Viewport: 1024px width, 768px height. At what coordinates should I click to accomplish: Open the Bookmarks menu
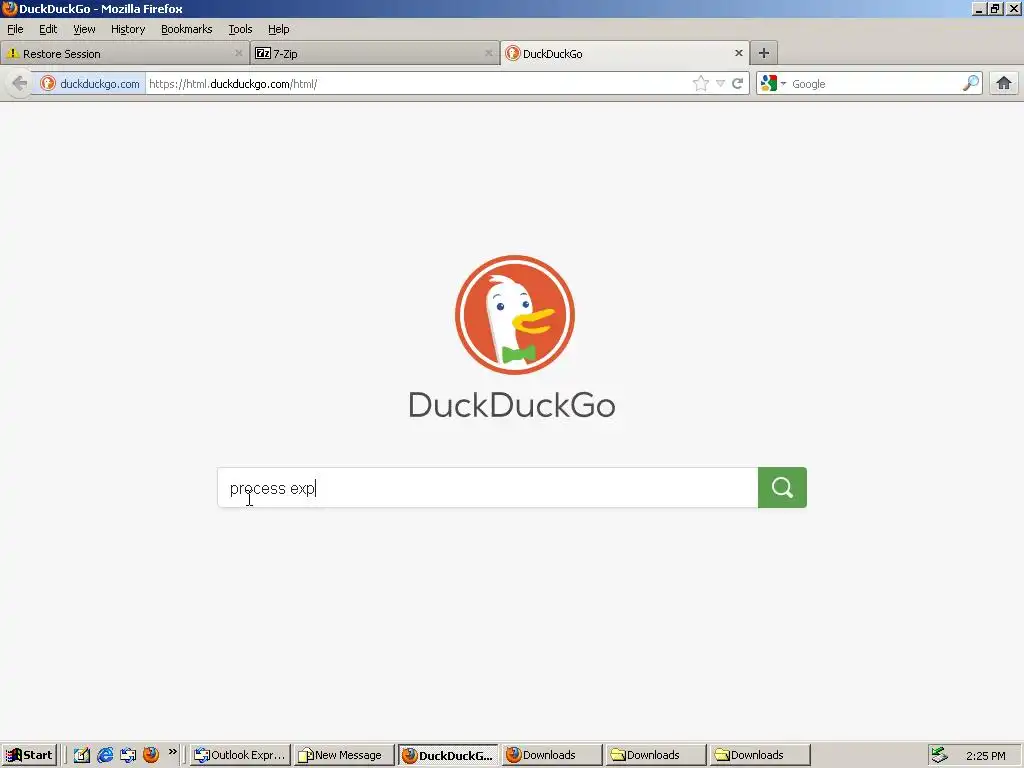pyautogui.click(x=187, y=29)
